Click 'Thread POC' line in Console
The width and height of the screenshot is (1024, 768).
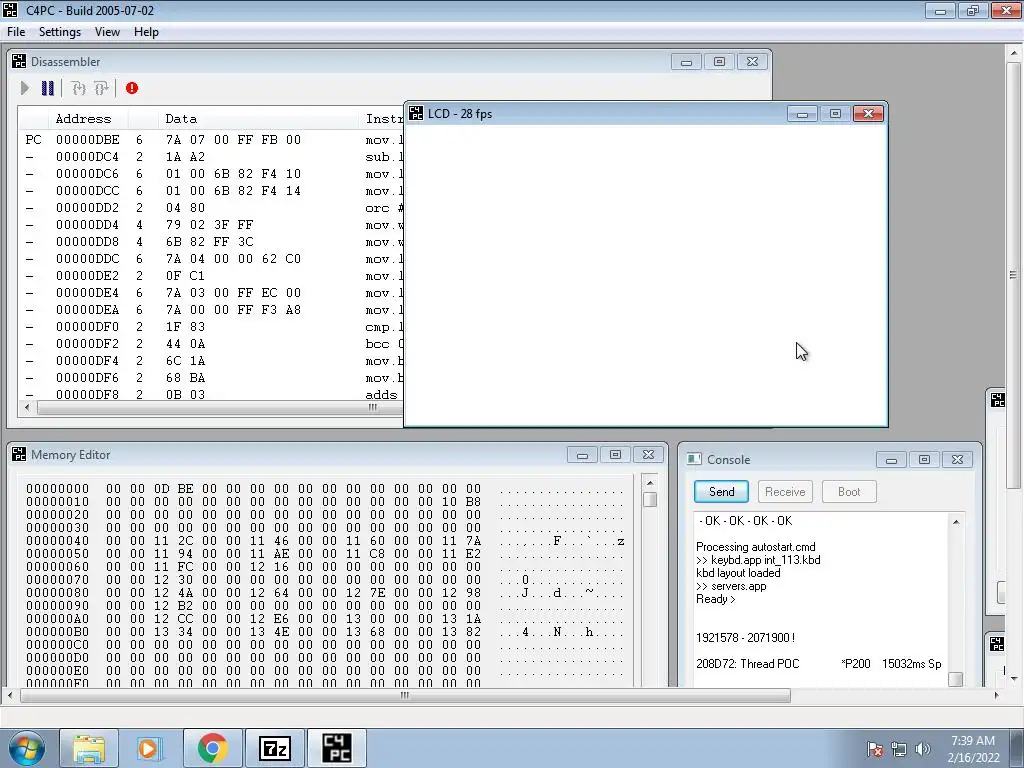tap(819, 664)
